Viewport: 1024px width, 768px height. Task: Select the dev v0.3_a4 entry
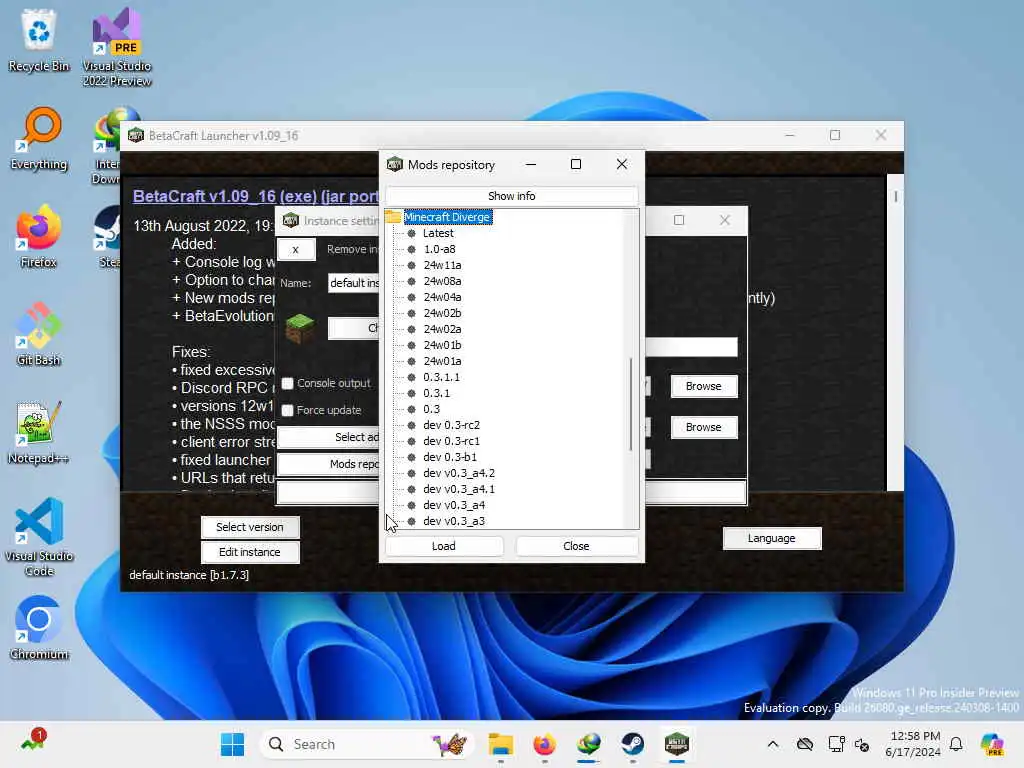pyautogui.click(x=454, y=505)
